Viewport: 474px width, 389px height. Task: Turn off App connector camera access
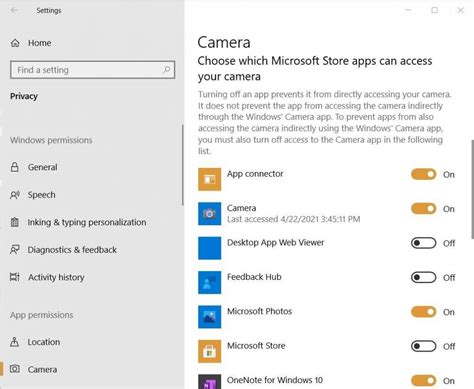(423, 174)
